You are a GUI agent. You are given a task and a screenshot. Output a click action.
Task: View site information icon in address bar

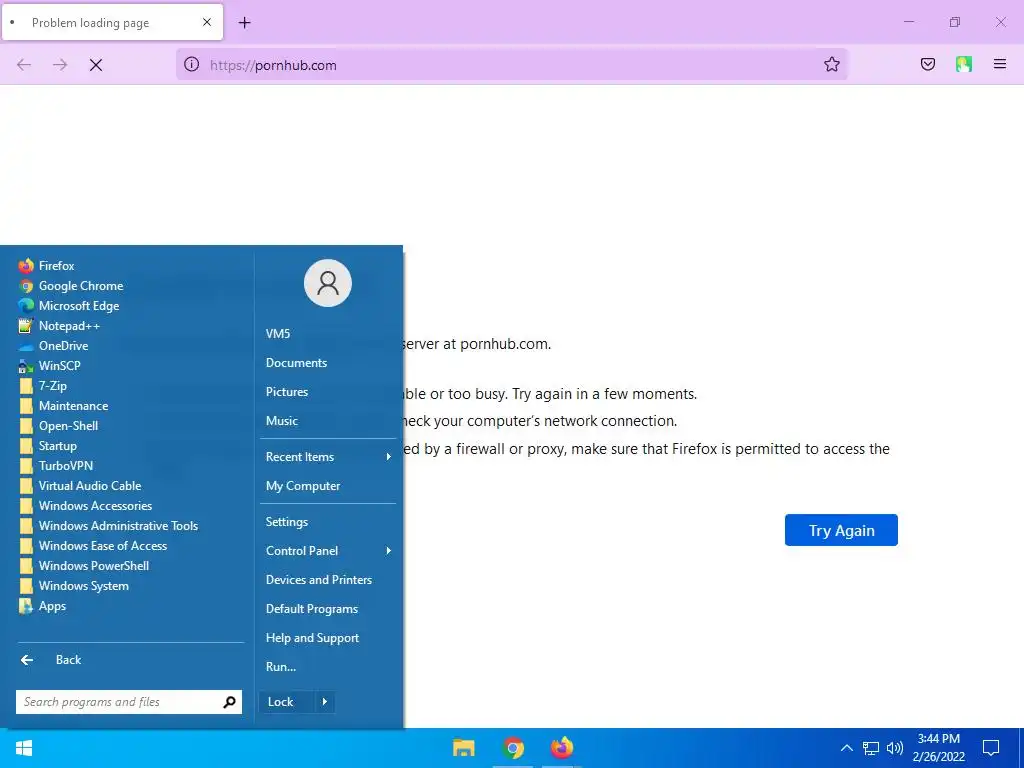191,65
